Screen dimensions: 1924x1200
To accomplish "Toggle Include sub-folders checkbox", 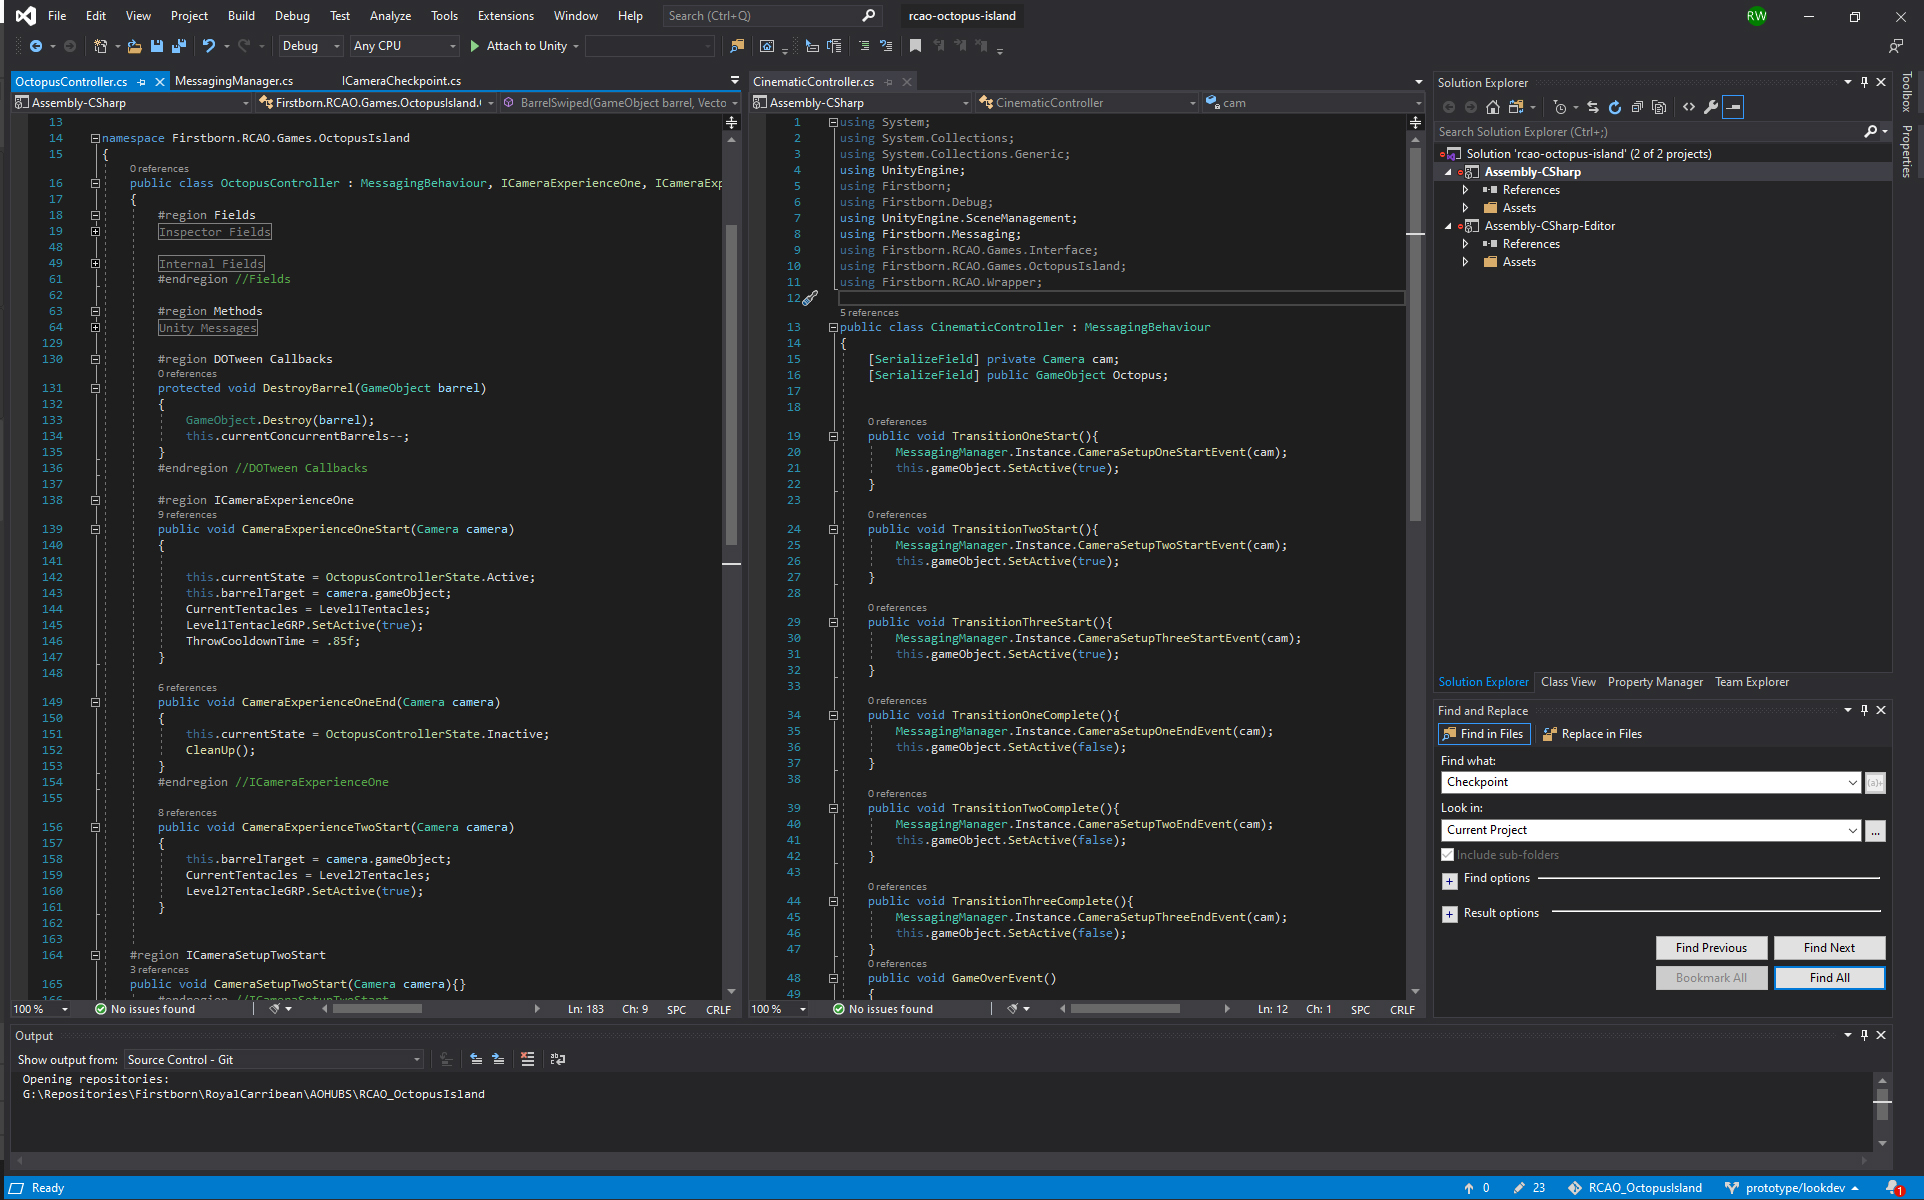I will (x=1447, y=855).
